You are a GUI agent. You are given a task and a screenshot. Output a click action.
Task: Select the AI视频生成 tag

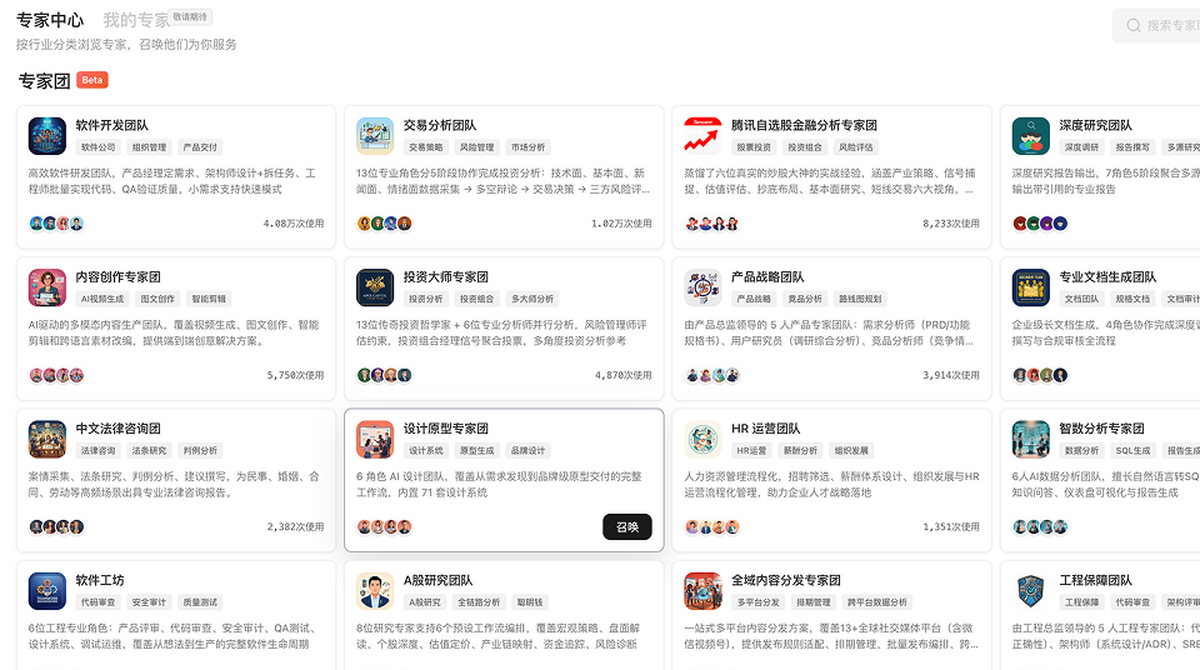tap(102, 299)
